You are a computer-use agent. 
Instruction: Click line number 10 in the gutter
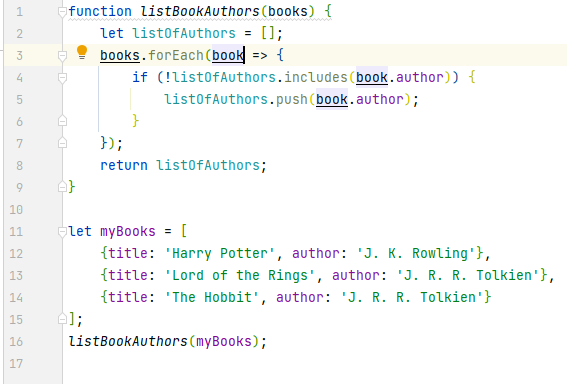[16, 210]
